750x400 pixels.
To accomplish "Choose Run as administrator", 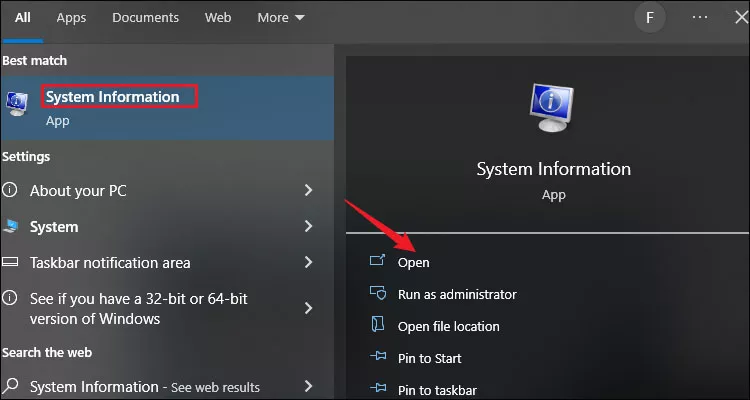I will pyautogui.click(x=457, y=294).
